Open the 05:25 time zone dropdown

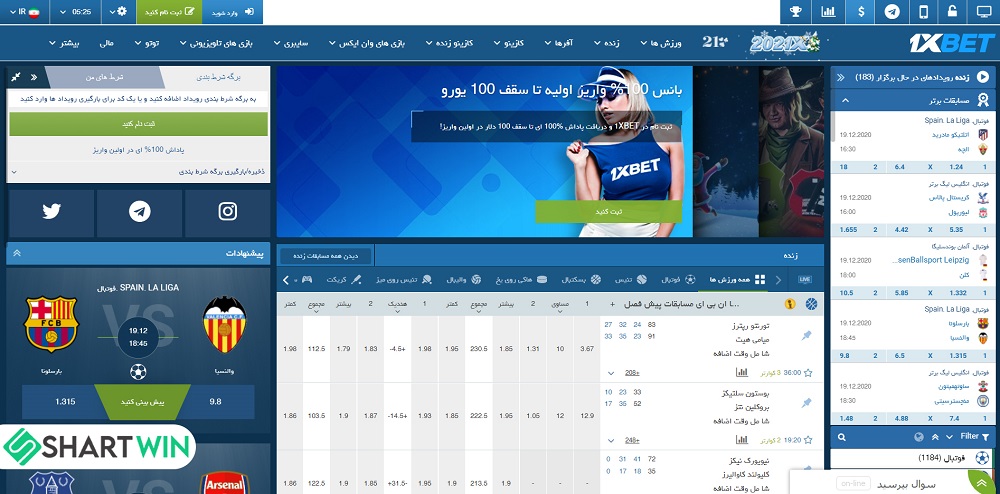(76, 11)
